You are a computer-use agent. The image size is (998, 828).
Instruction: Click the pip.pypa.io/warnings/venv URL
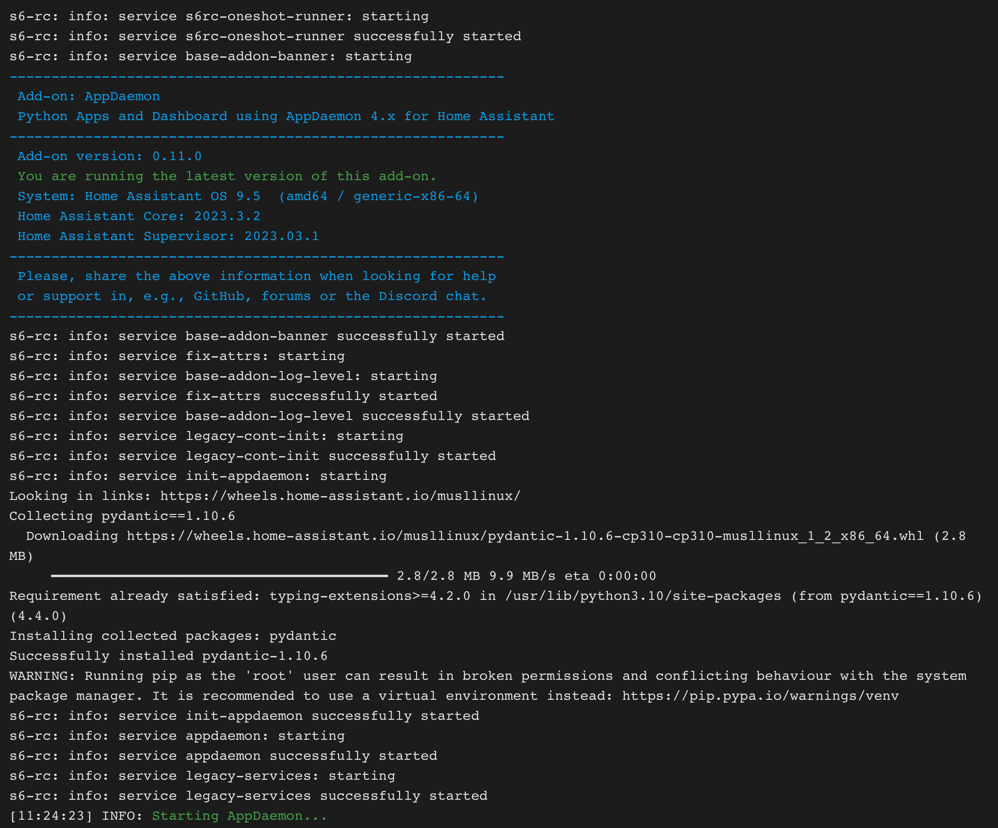tap(761, 696)
